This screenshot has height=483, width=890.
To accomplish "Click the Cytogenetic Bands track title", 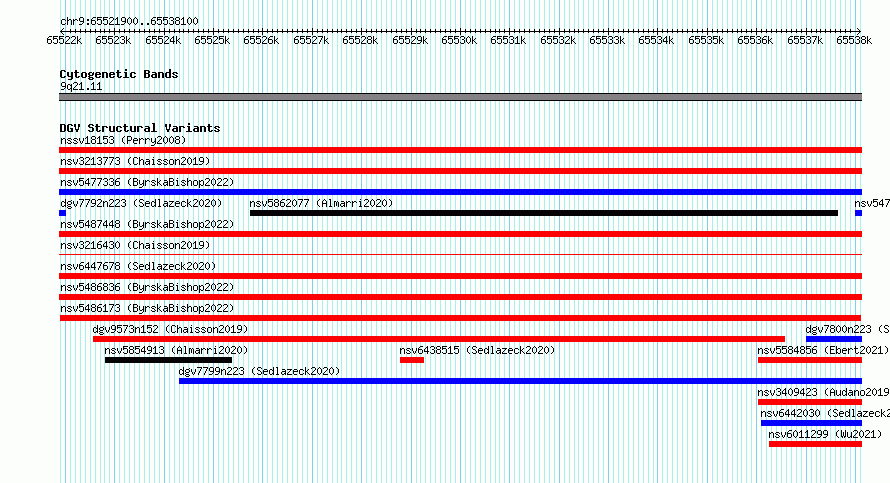I will click(119, 74).
